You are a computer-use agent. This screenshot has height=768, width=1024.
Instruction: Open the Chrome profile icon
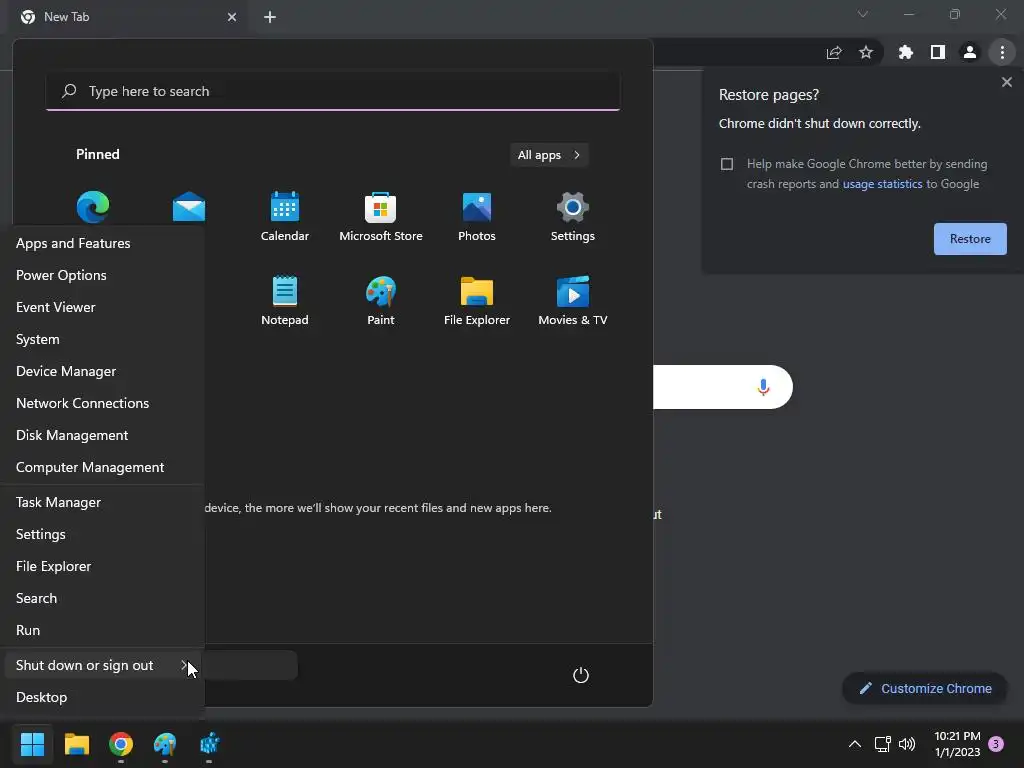[x=970, y=52]
